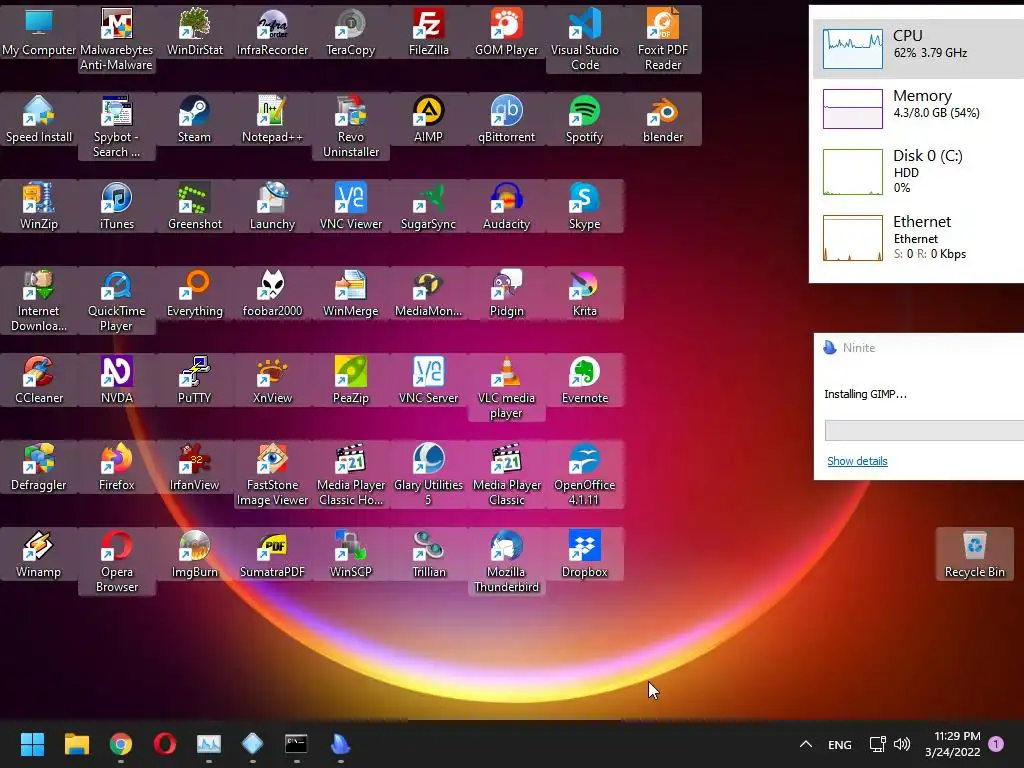This screenshot has width=1024, height=768.
Task: Open File Explorer from the taskbar
Action: (x=76, y=744)
